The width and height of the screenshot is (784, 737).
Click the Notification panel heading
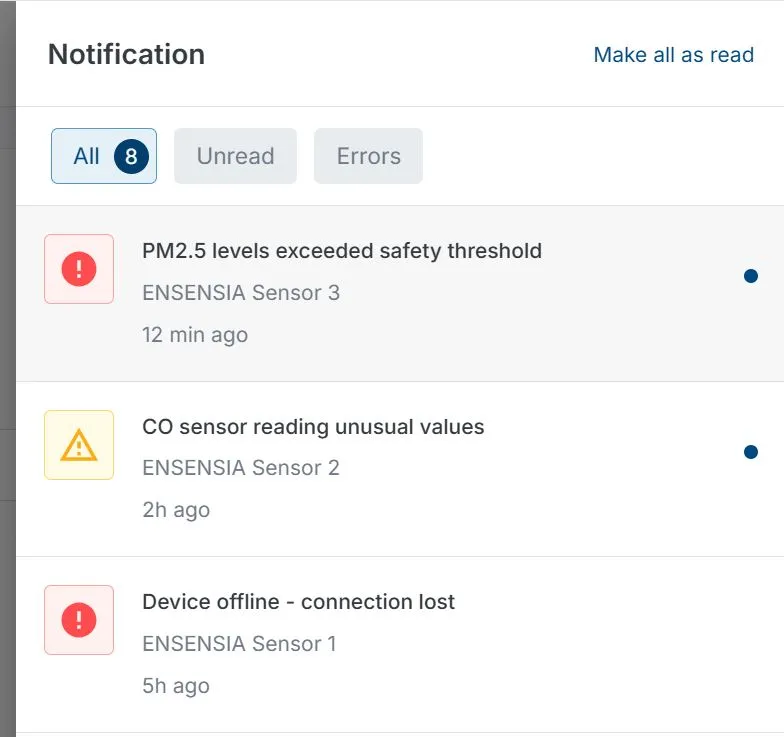click(x=126, y=54)
